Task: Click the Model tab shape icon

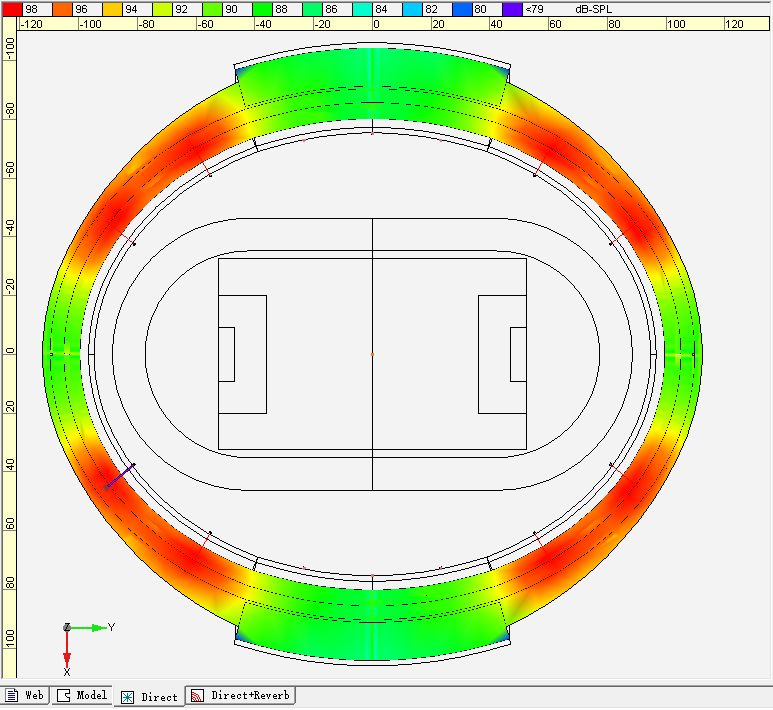Action: pos(65,695)
